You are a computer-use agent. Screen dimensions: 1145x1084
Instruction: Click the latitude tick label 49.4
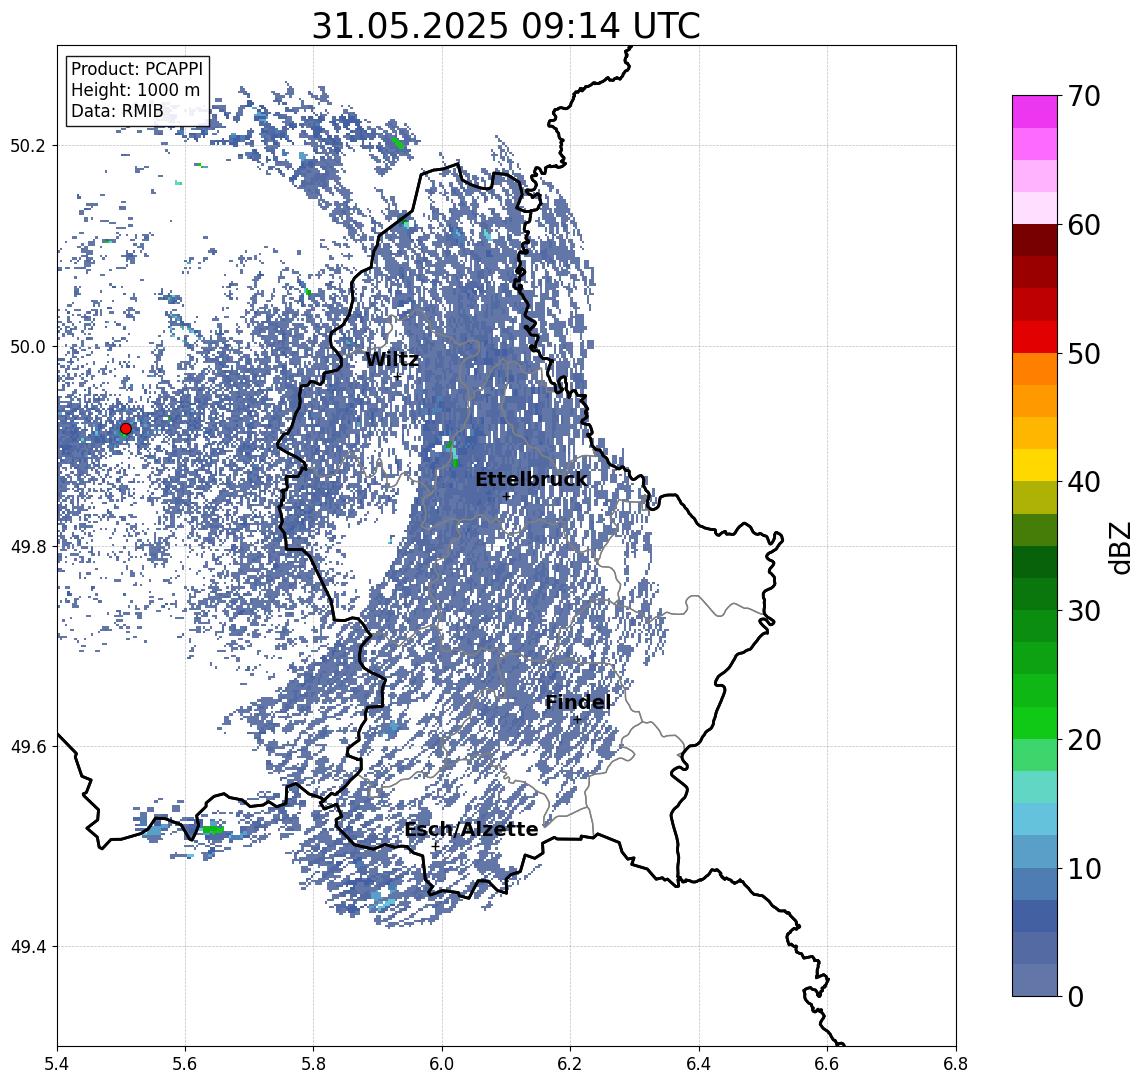click(28, 947)
